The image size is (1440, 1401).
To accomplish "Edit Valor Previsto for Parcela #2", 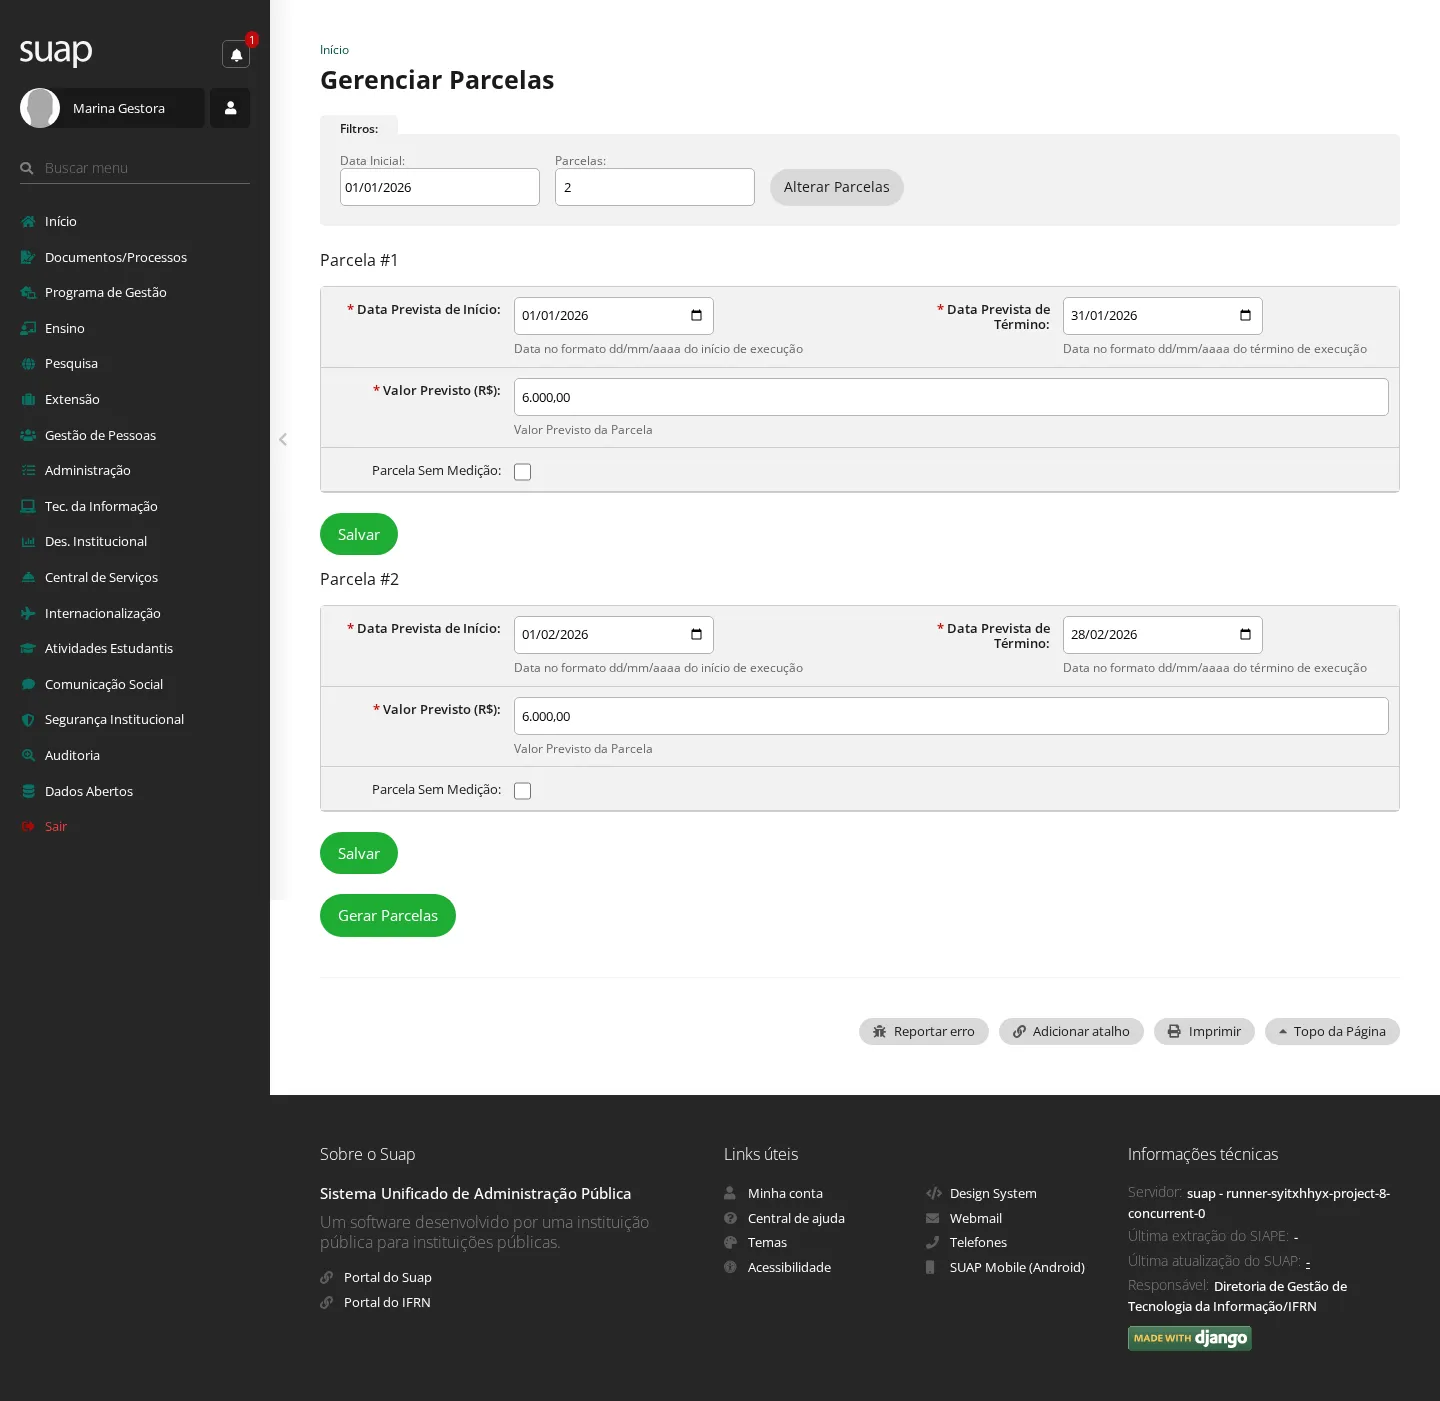I will pyautogui.click(x=951, y=716).
